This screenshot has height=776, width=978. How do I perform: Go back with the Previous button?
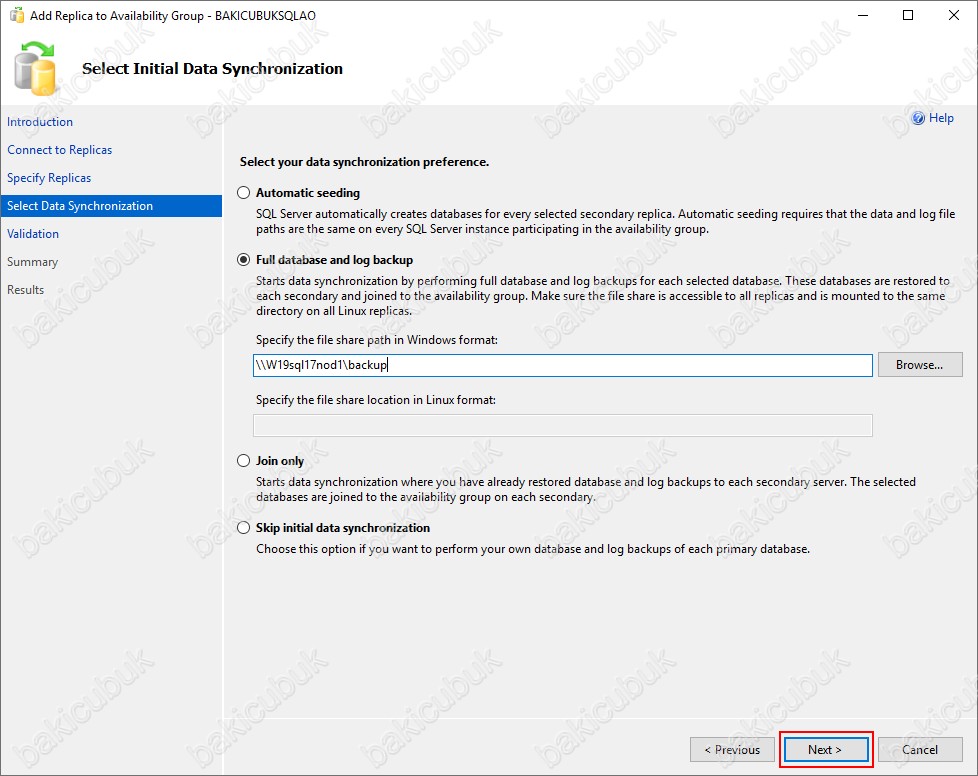click(732, 750)
